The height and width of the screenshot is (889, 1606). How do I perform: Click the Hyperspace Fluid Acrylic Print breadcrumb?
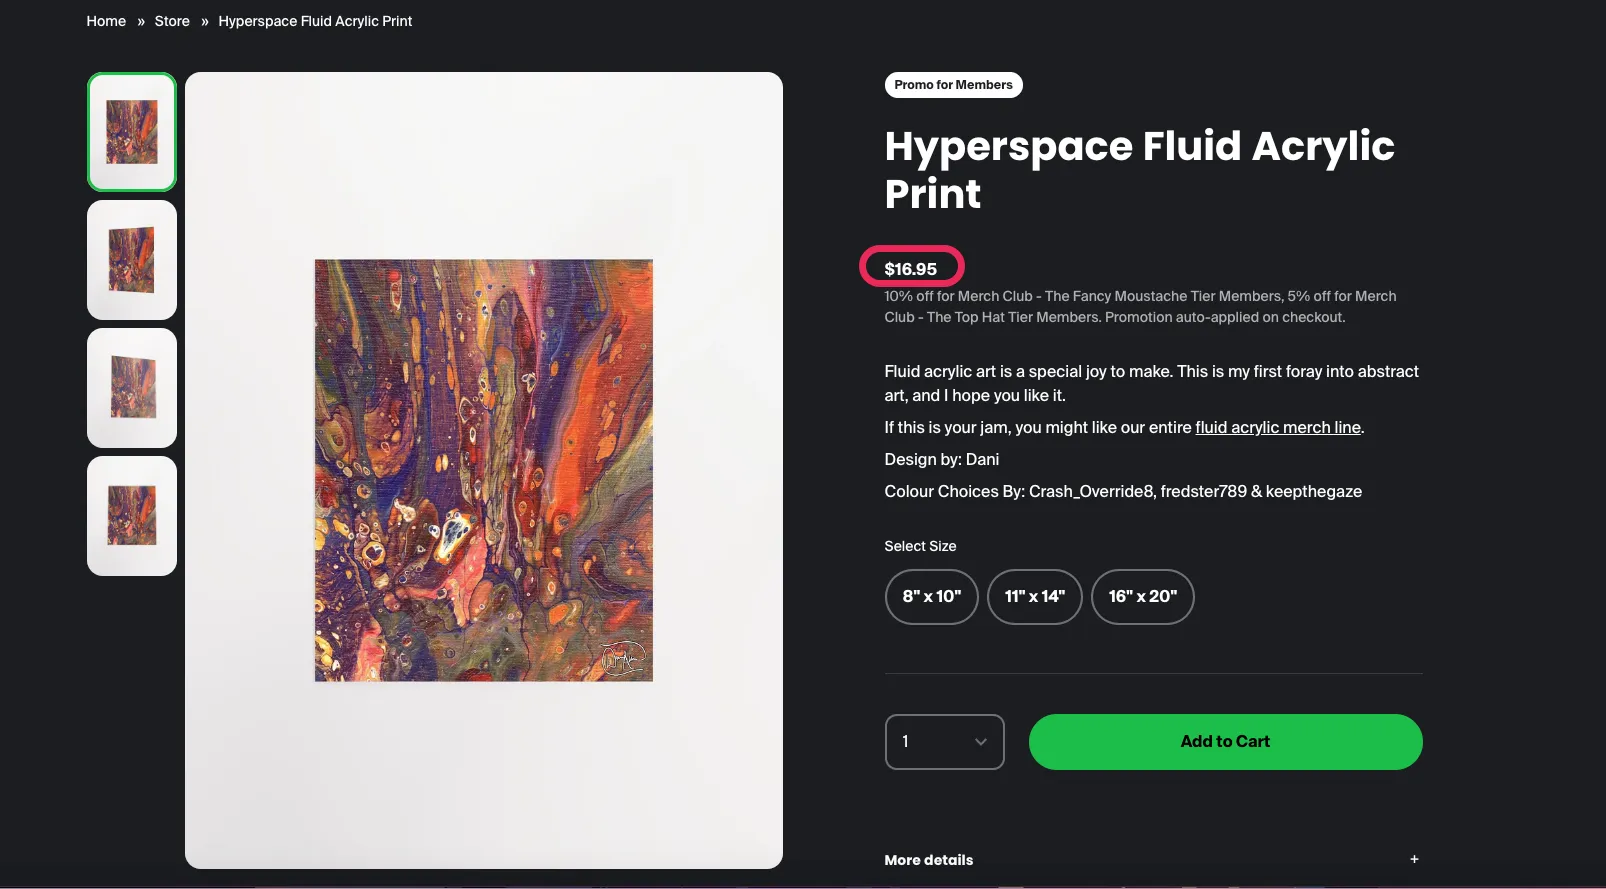point(315,21)
